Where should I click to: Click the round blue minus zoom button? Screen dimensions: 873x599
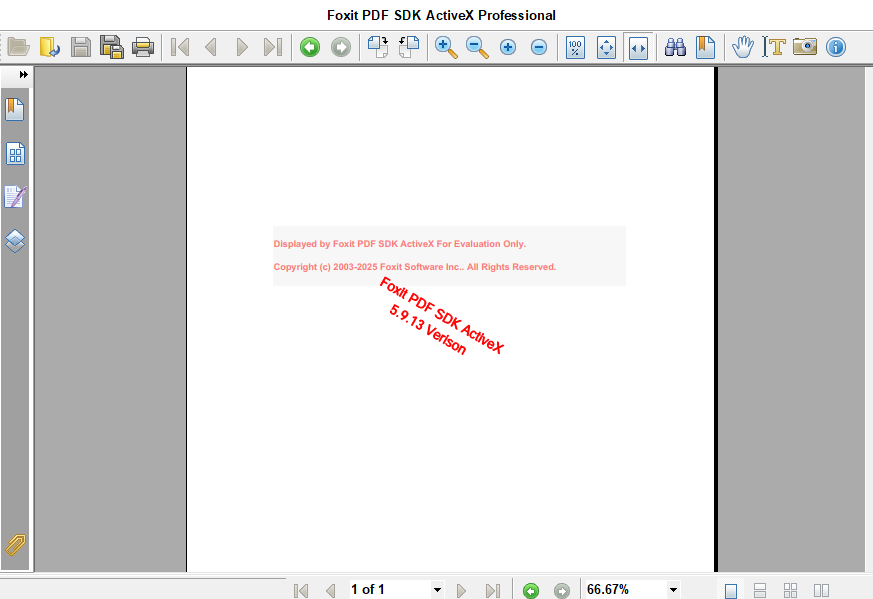[539, 47]
